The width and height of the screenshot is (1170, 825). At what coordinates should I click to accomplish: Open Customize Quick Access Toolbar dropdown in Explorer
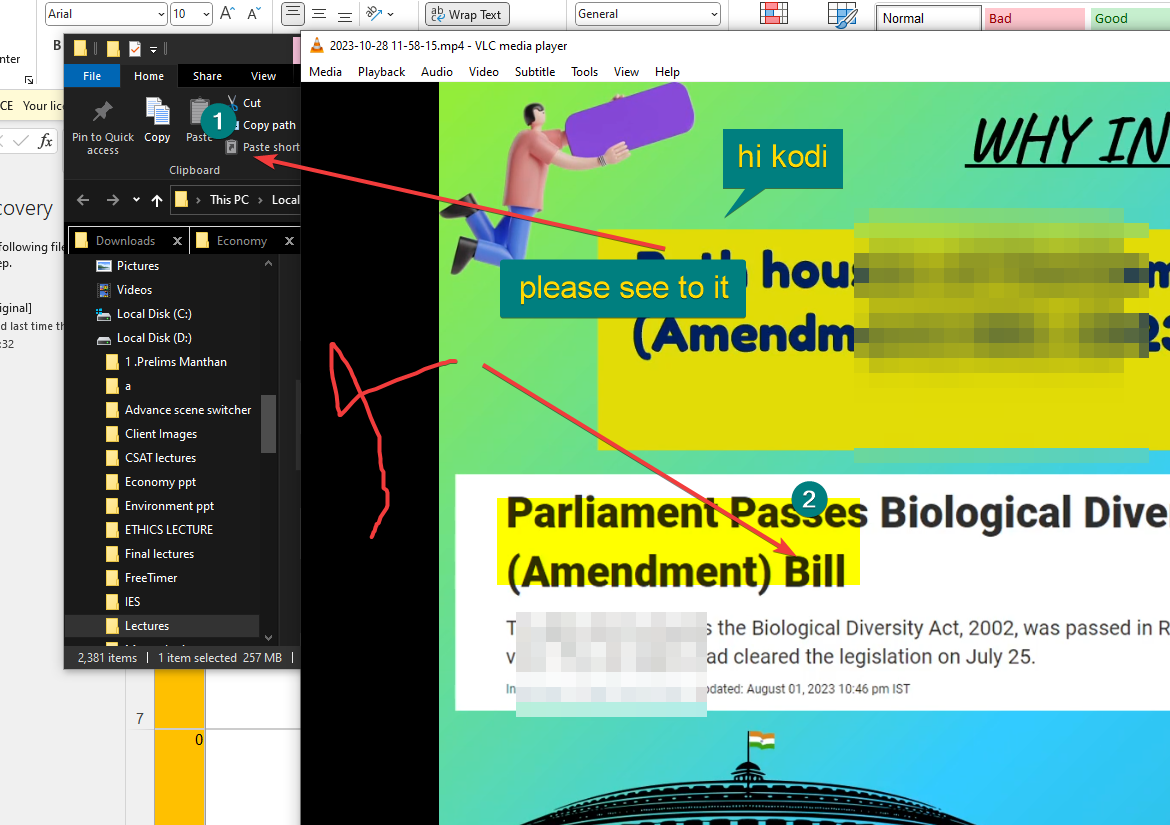coord(153,50)
